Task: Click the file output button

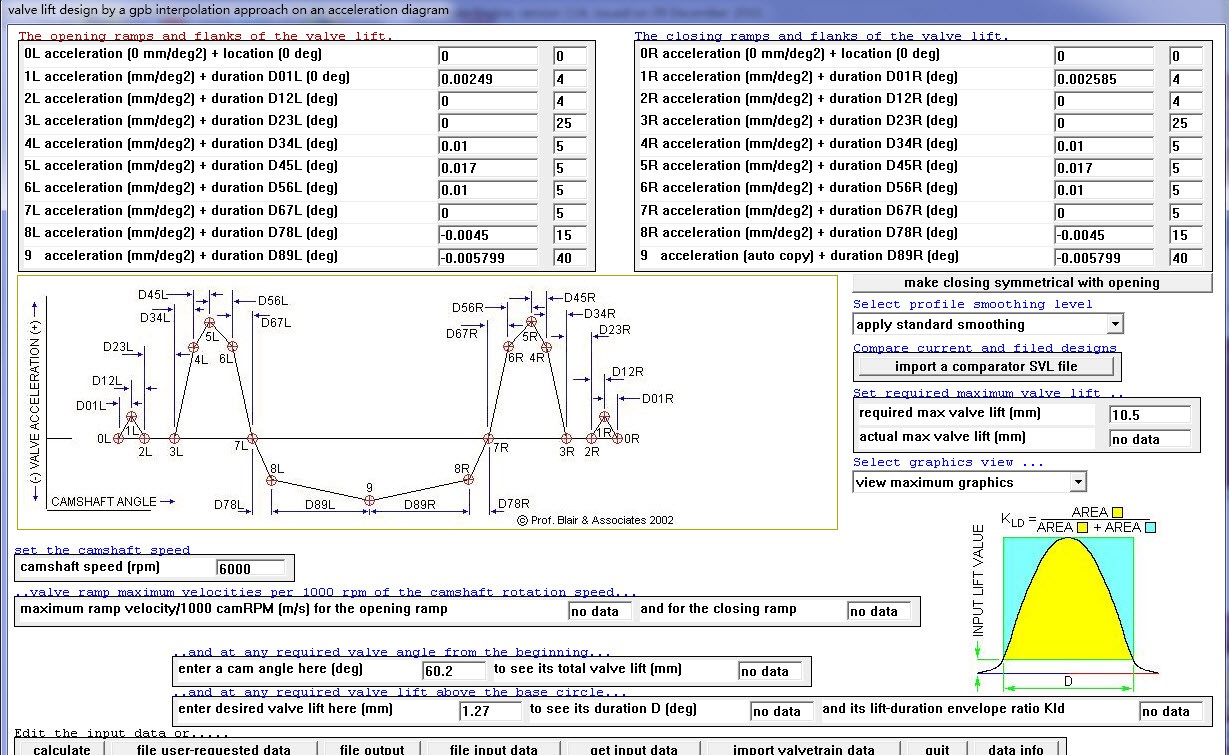Action: [x=372, y=748]
